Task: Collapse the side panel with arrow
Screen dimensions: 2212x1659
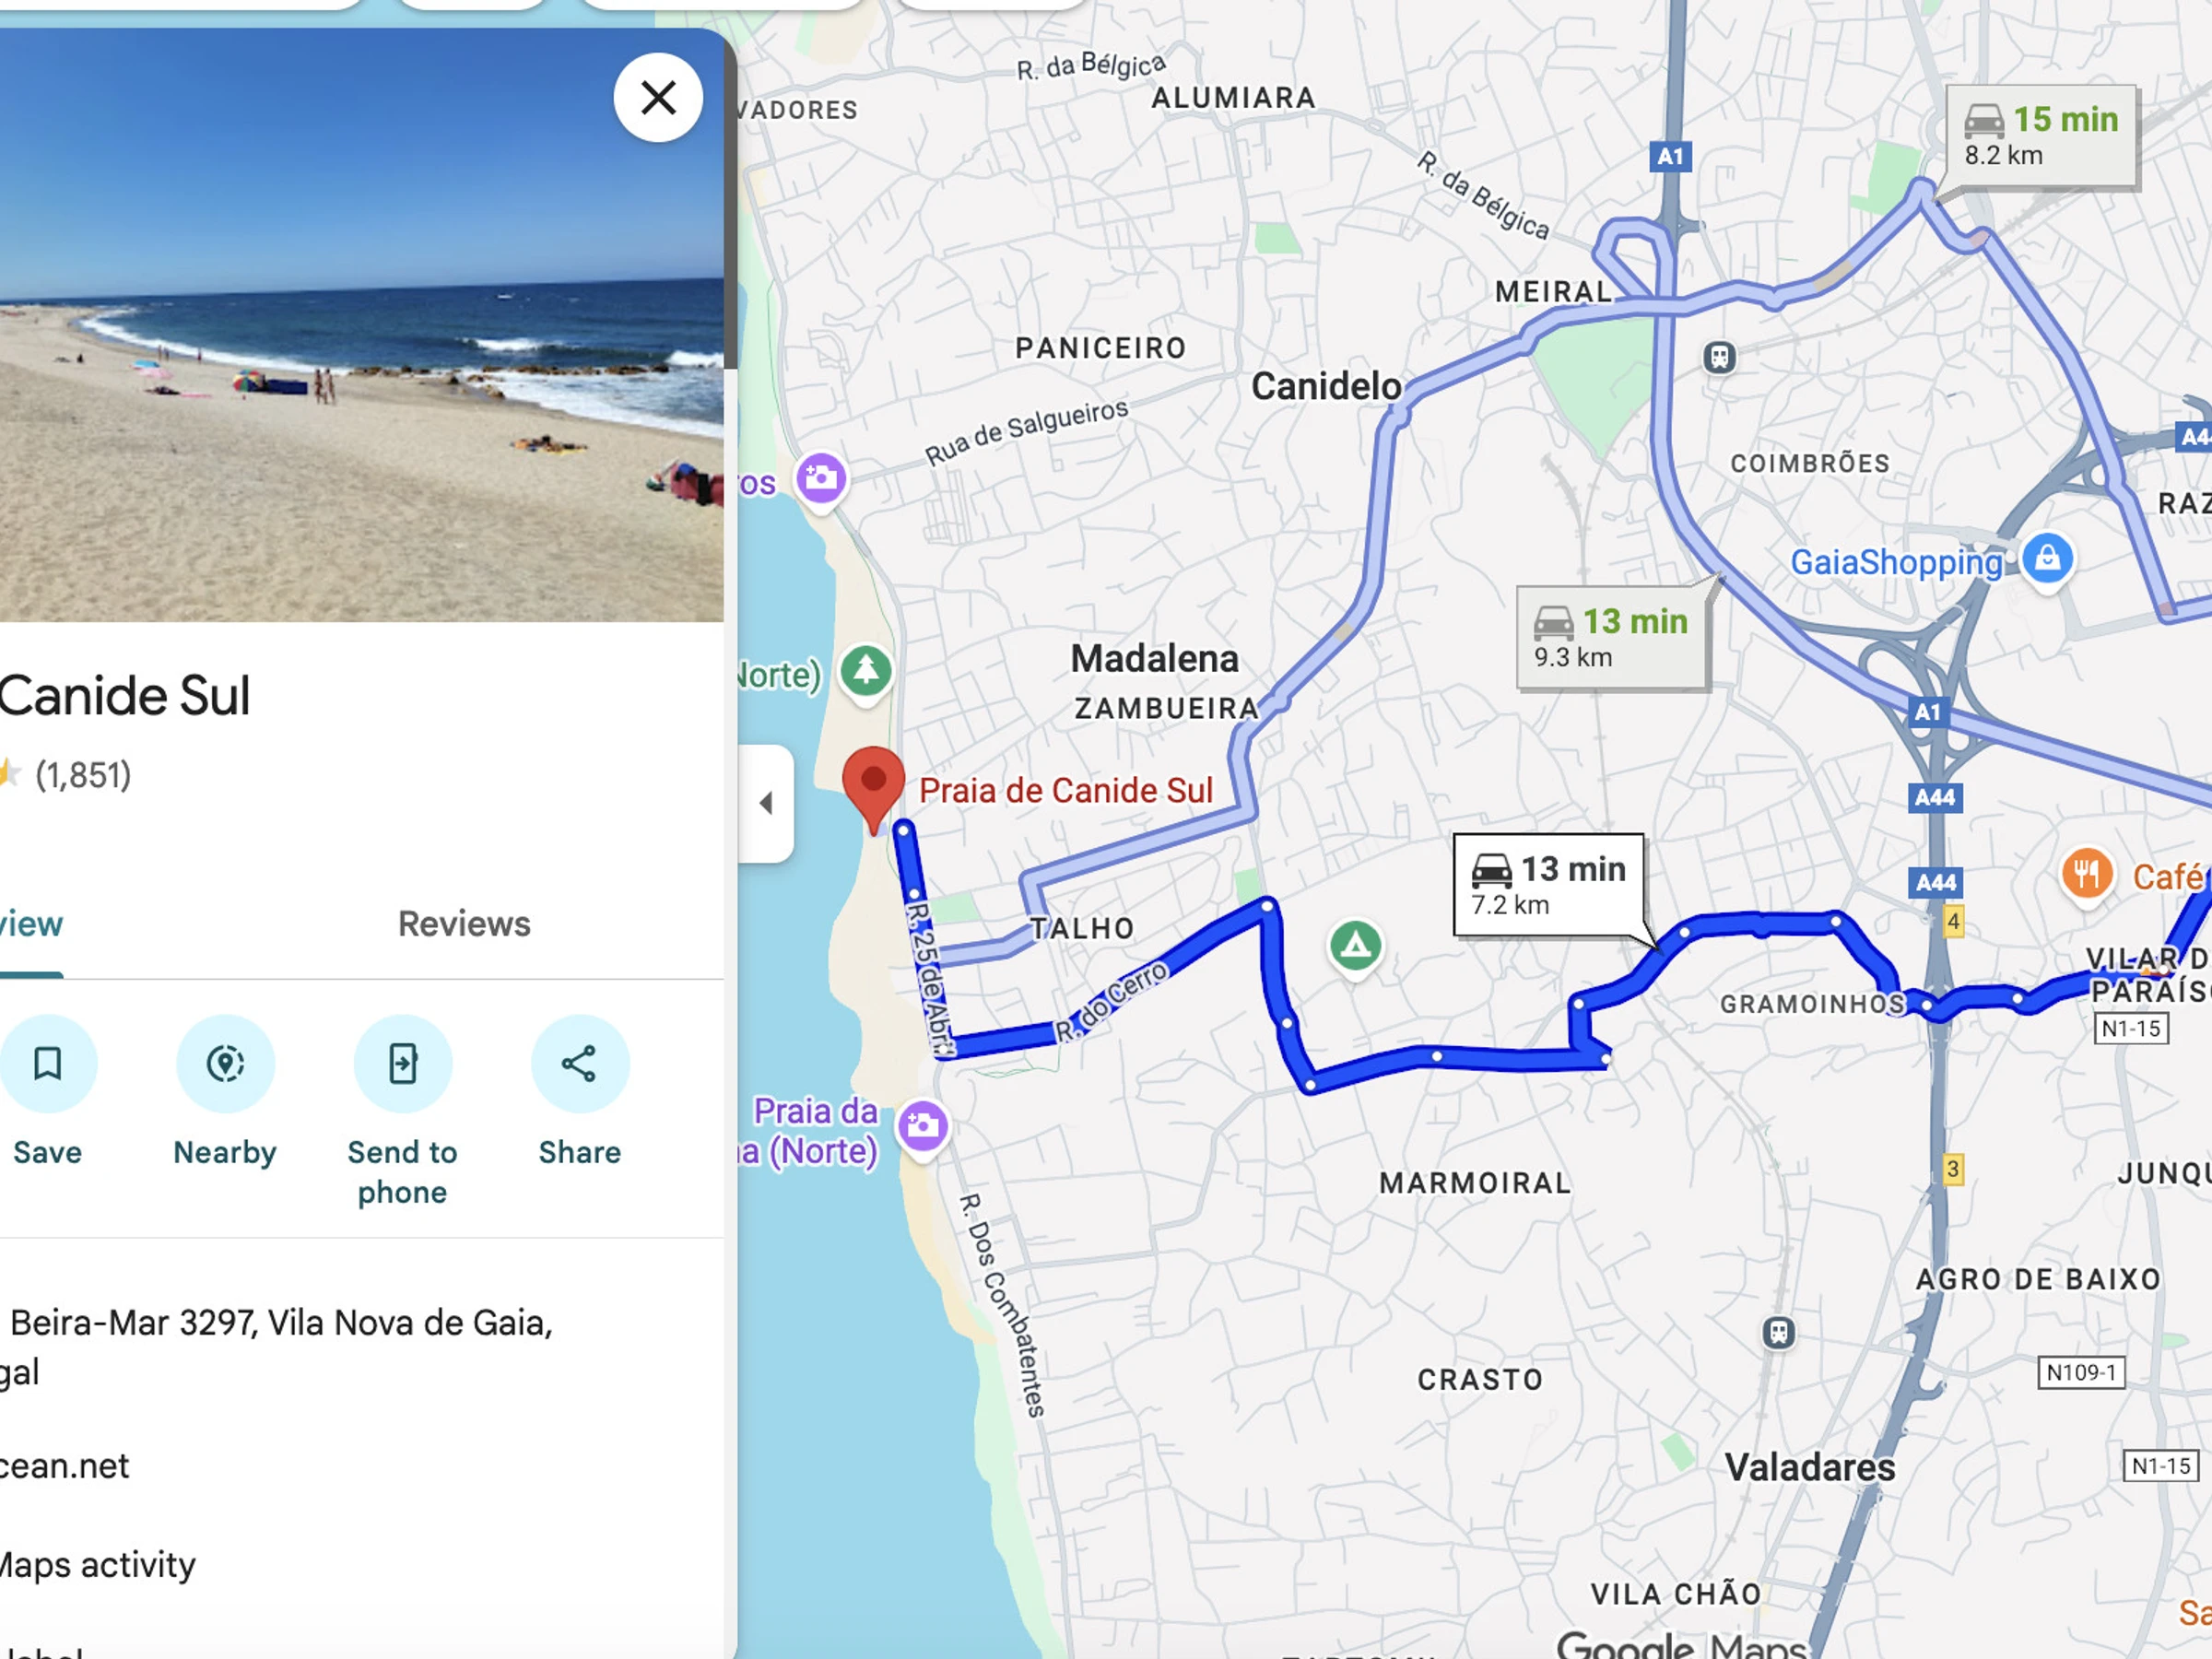Action: 766,802
